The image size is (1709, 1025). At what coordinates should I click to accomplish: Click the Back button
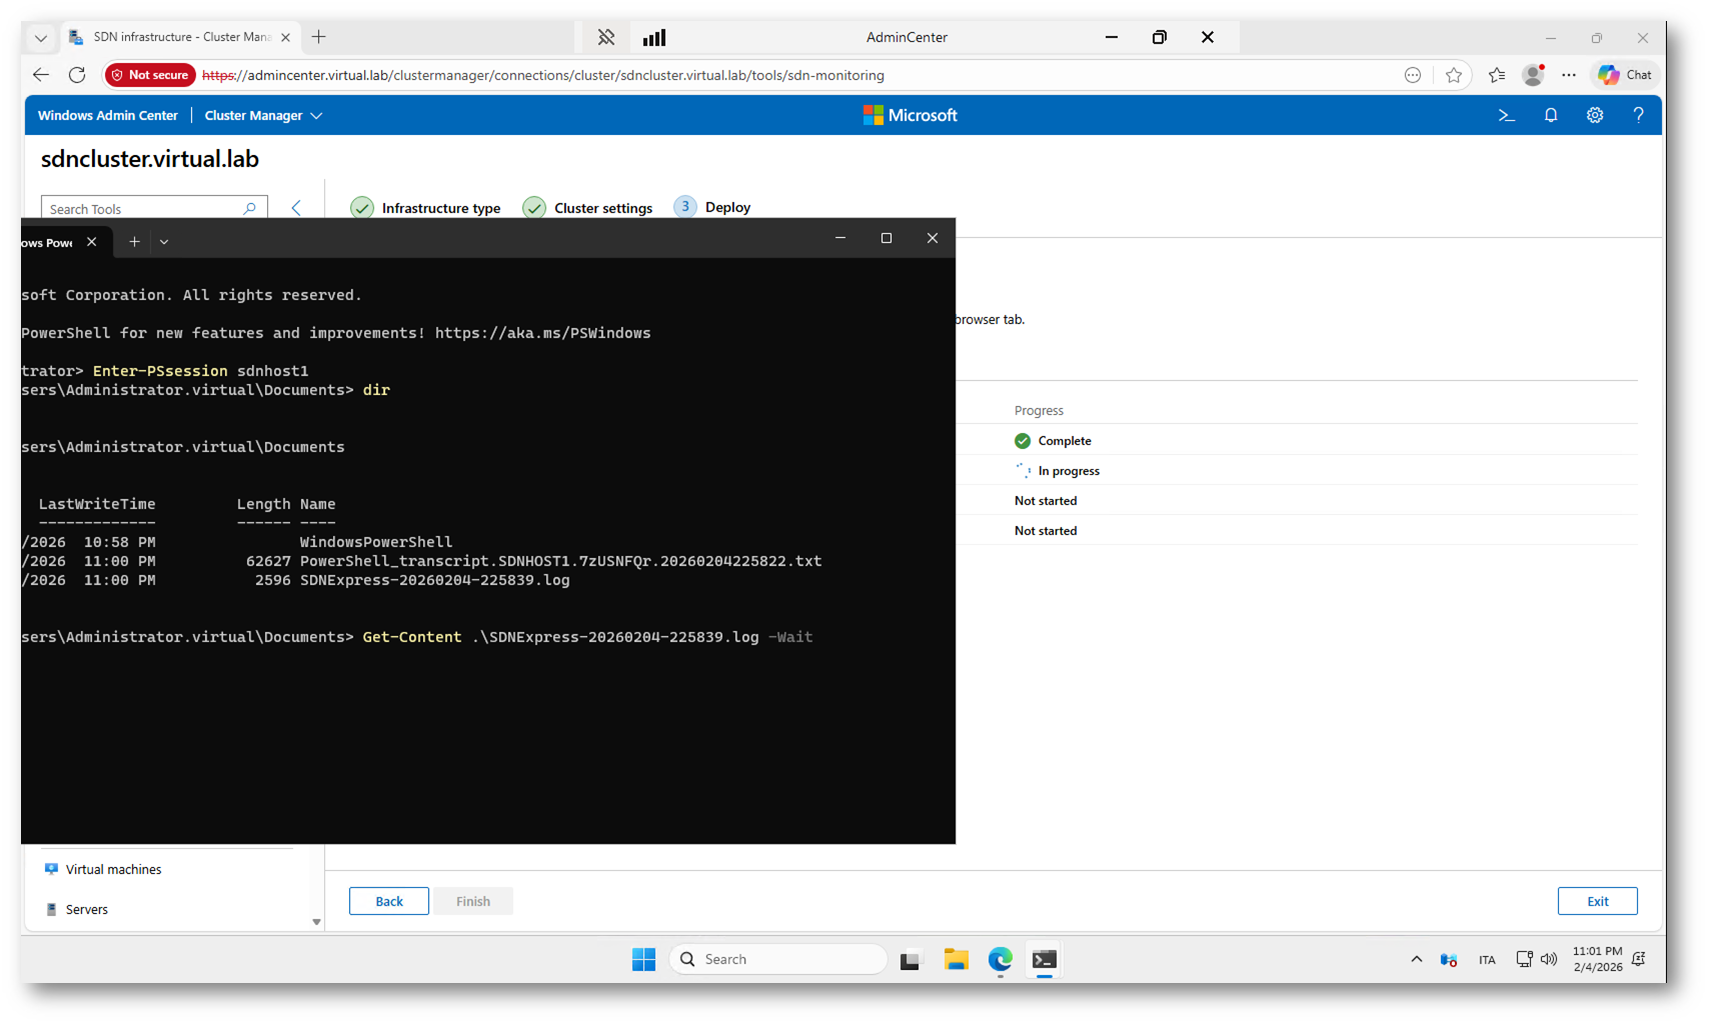(x=389, y=901)
